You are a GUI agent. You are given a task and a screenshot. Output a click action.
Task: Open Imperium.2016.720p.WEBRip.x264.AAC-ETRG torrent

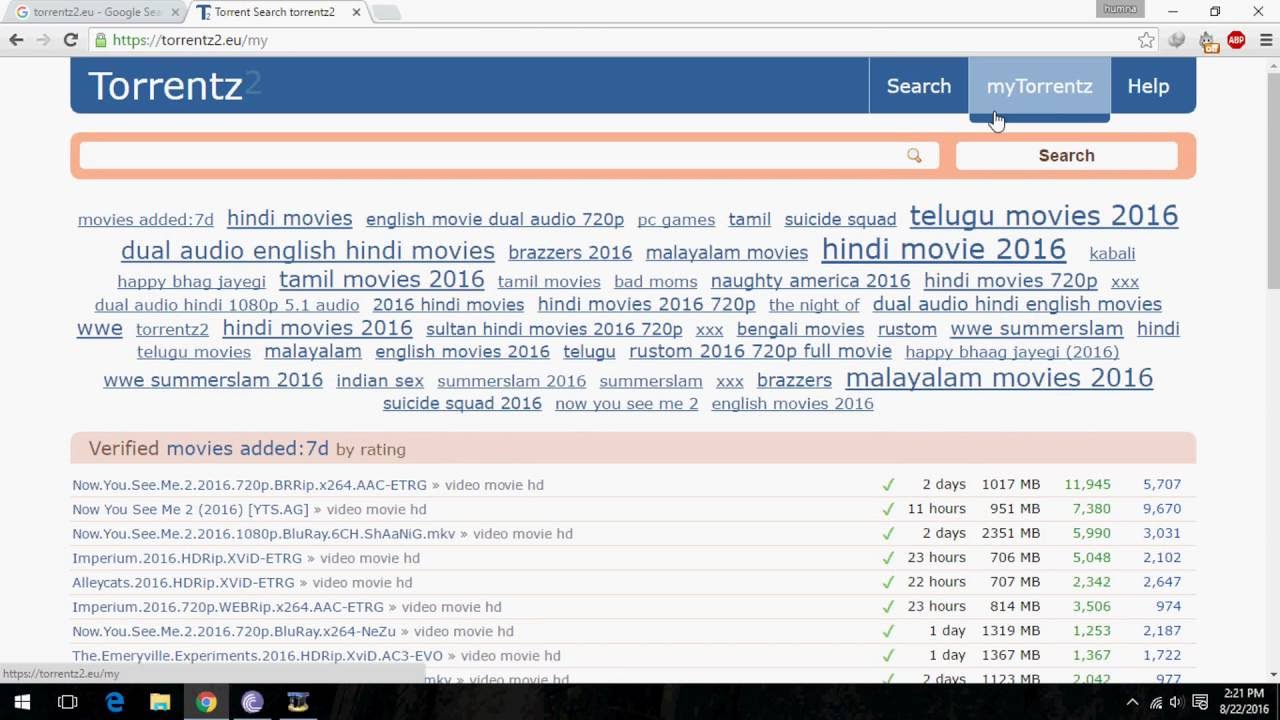pos(228,607)
